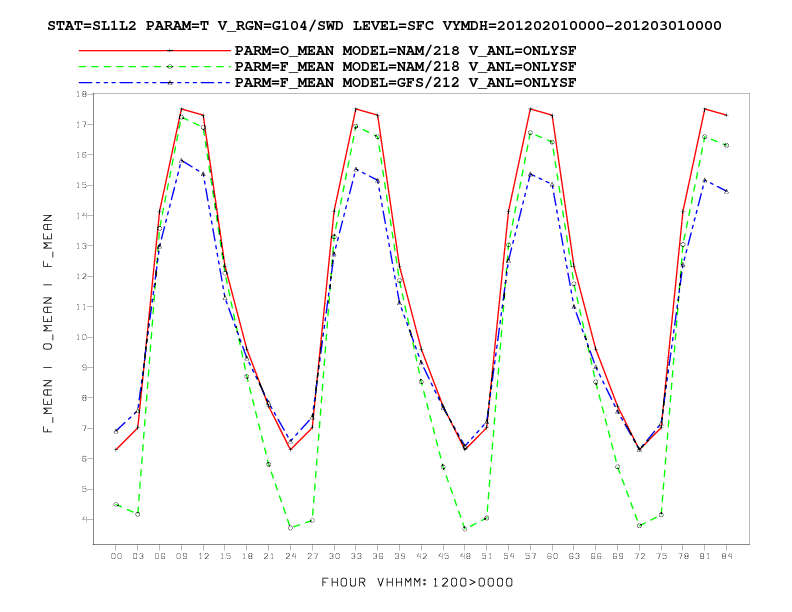The width and height of the screenshot is (792, 612).
Task: Click x-axis tick label 54
Action: [x=509, y=556]
